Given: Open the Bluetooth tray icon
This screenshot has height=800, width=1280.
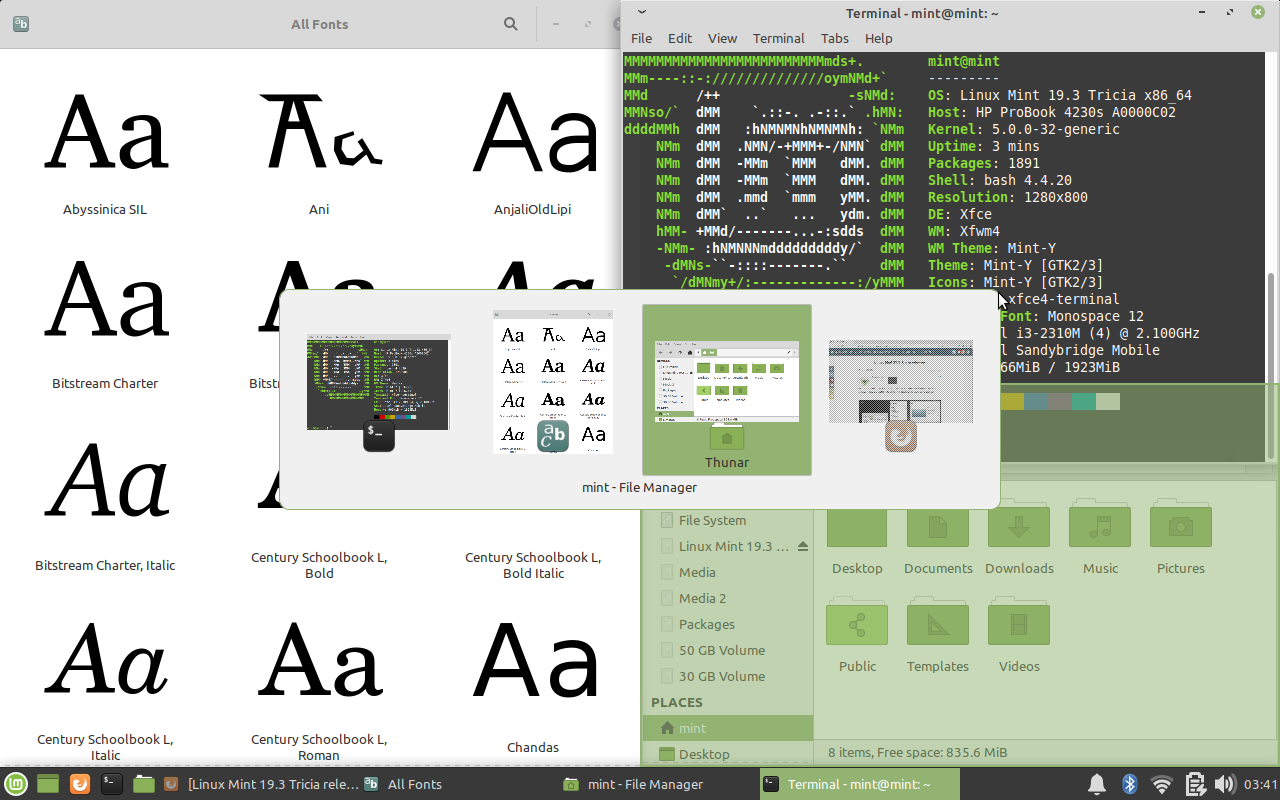Looking at the screenshot, I should click(1129, 784).
